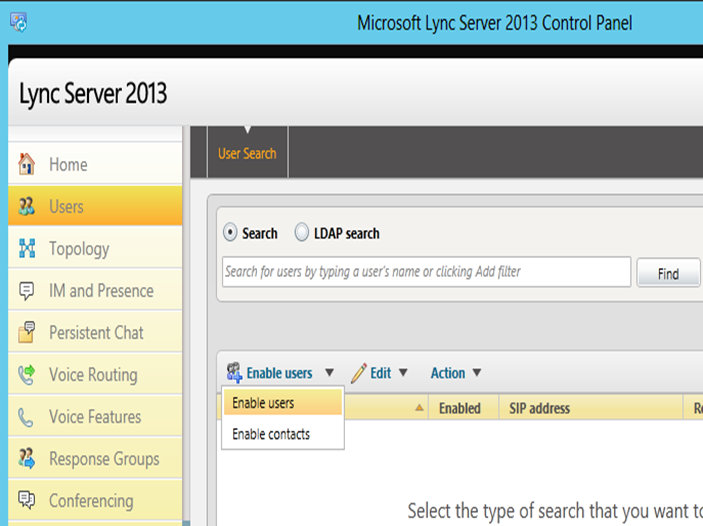Click the Response Groups icon

pos(26,458)
